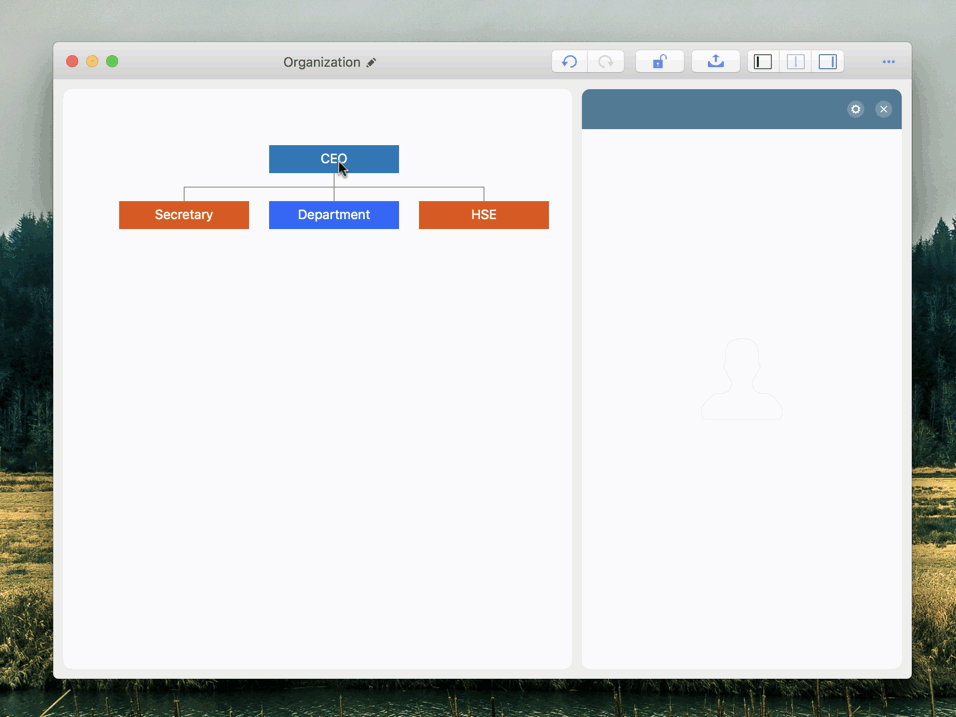Image resolution: width=956 pixels, height=717 pixels.
Task: Select the Secretary box
Action: point(184,215)
